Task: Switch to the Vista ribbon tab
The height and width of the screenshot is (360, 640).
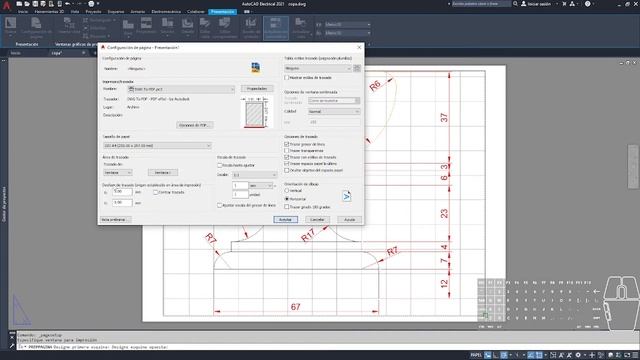Action: 75,12
